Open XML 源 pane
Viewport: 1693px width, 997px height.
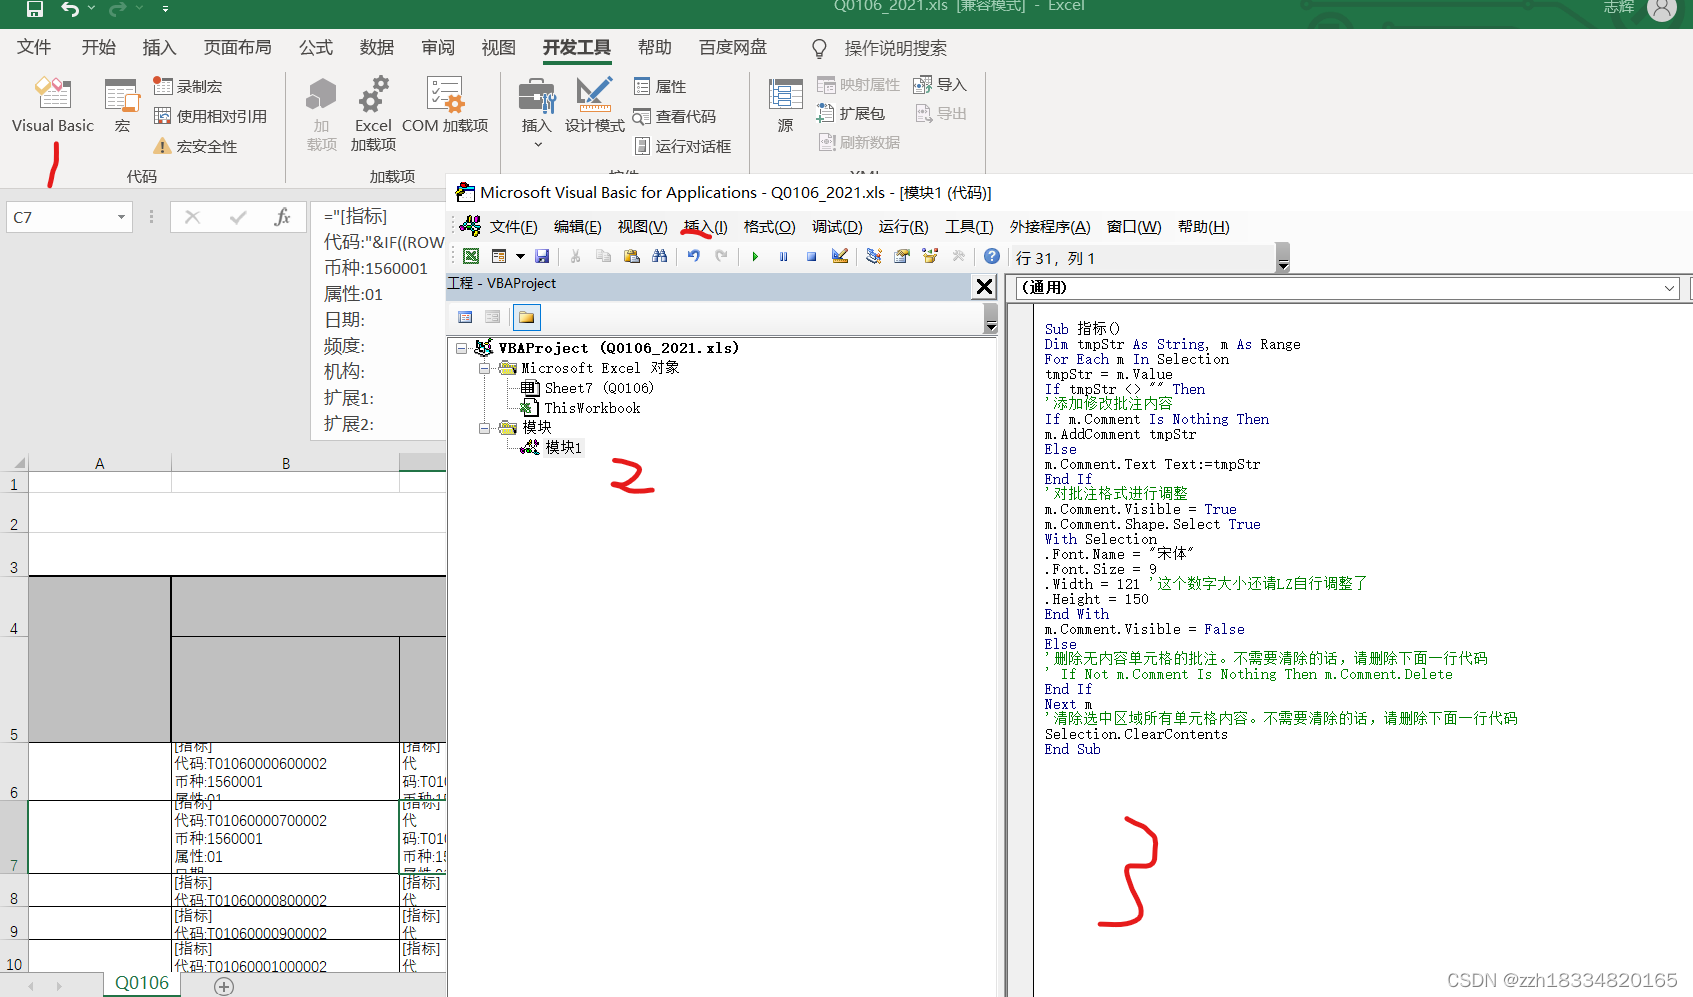coord(785,105)
